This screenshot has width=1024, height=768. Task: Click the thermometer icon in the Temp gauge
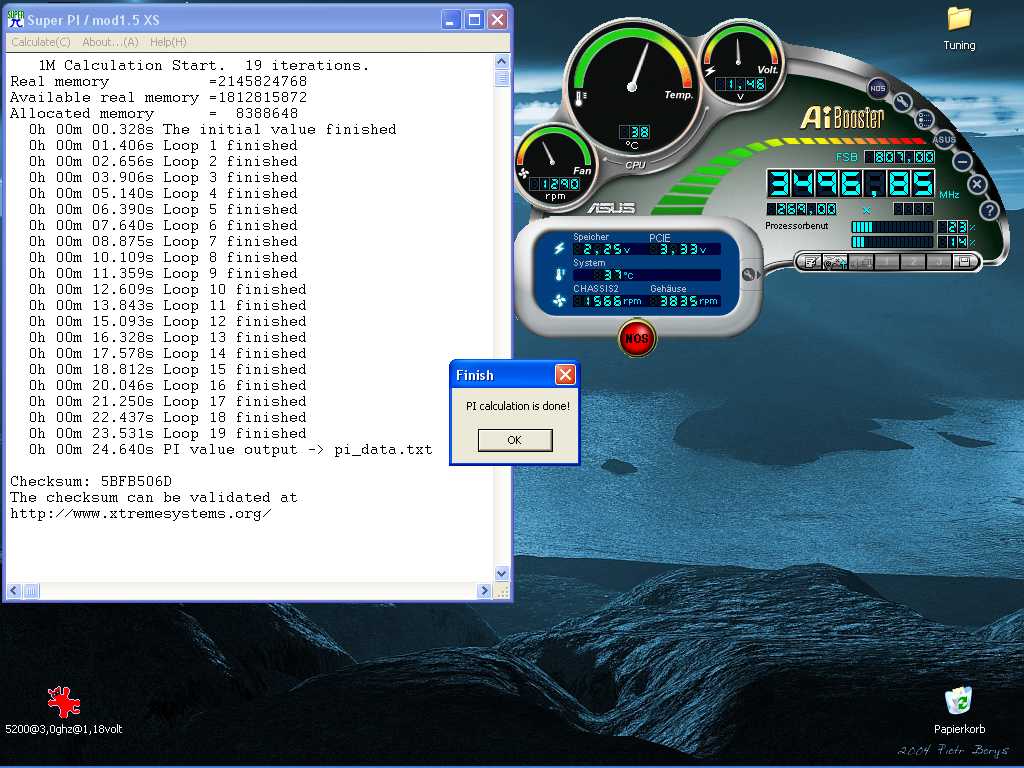click(x=581, y=98)
